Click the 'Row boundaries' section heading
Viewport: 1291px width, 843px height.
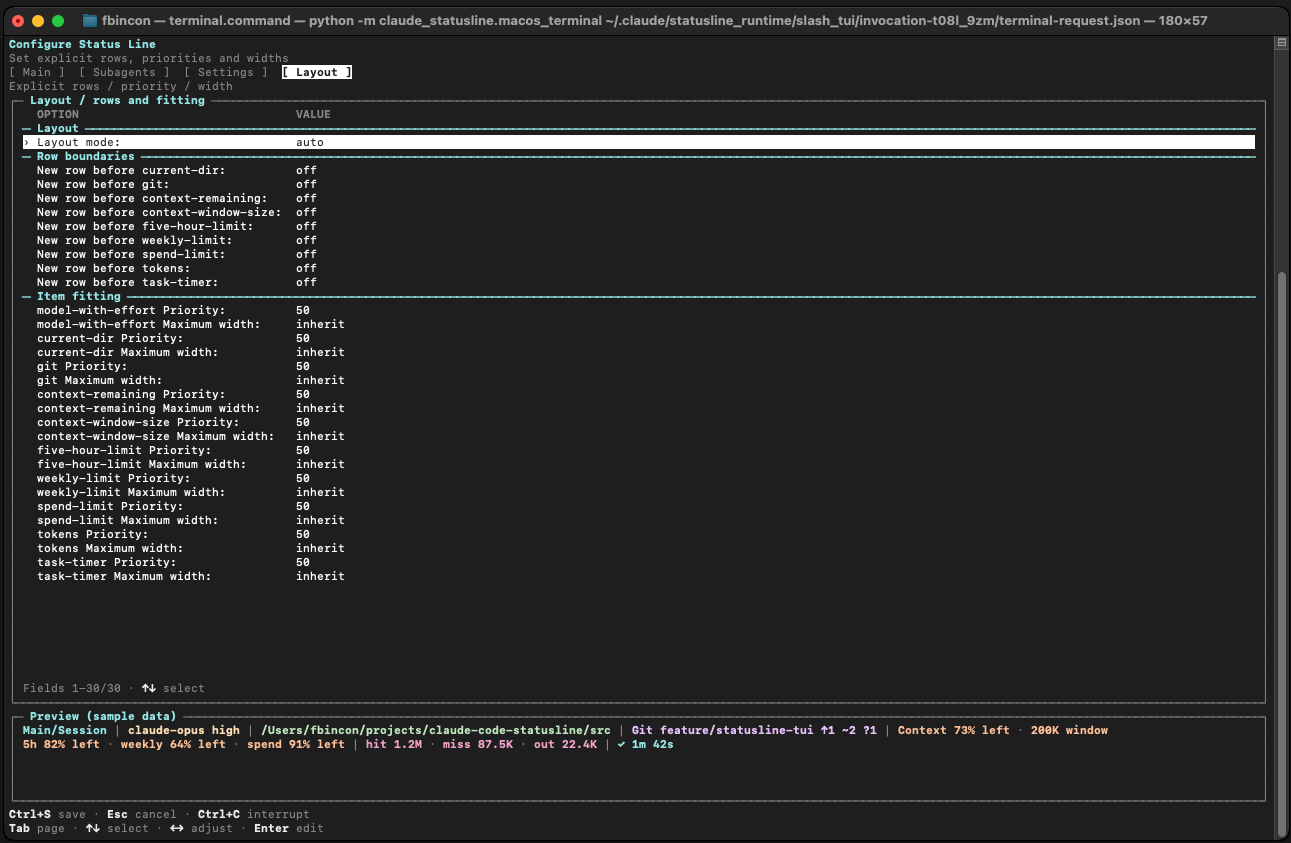(86, 156)
